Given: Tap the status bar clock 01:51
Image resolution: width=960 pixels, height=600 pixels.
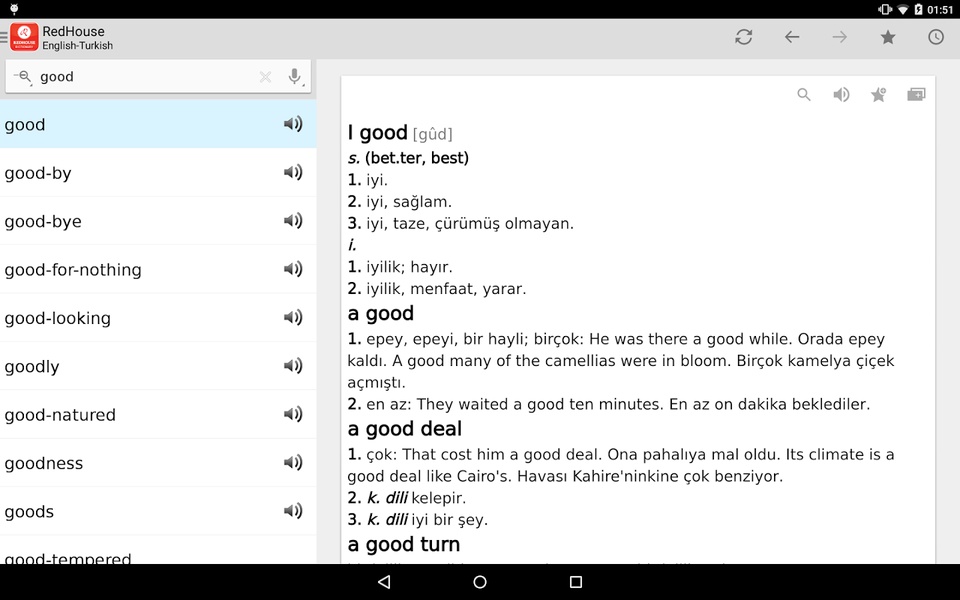Looking at the screenshot, I should 940,9.
